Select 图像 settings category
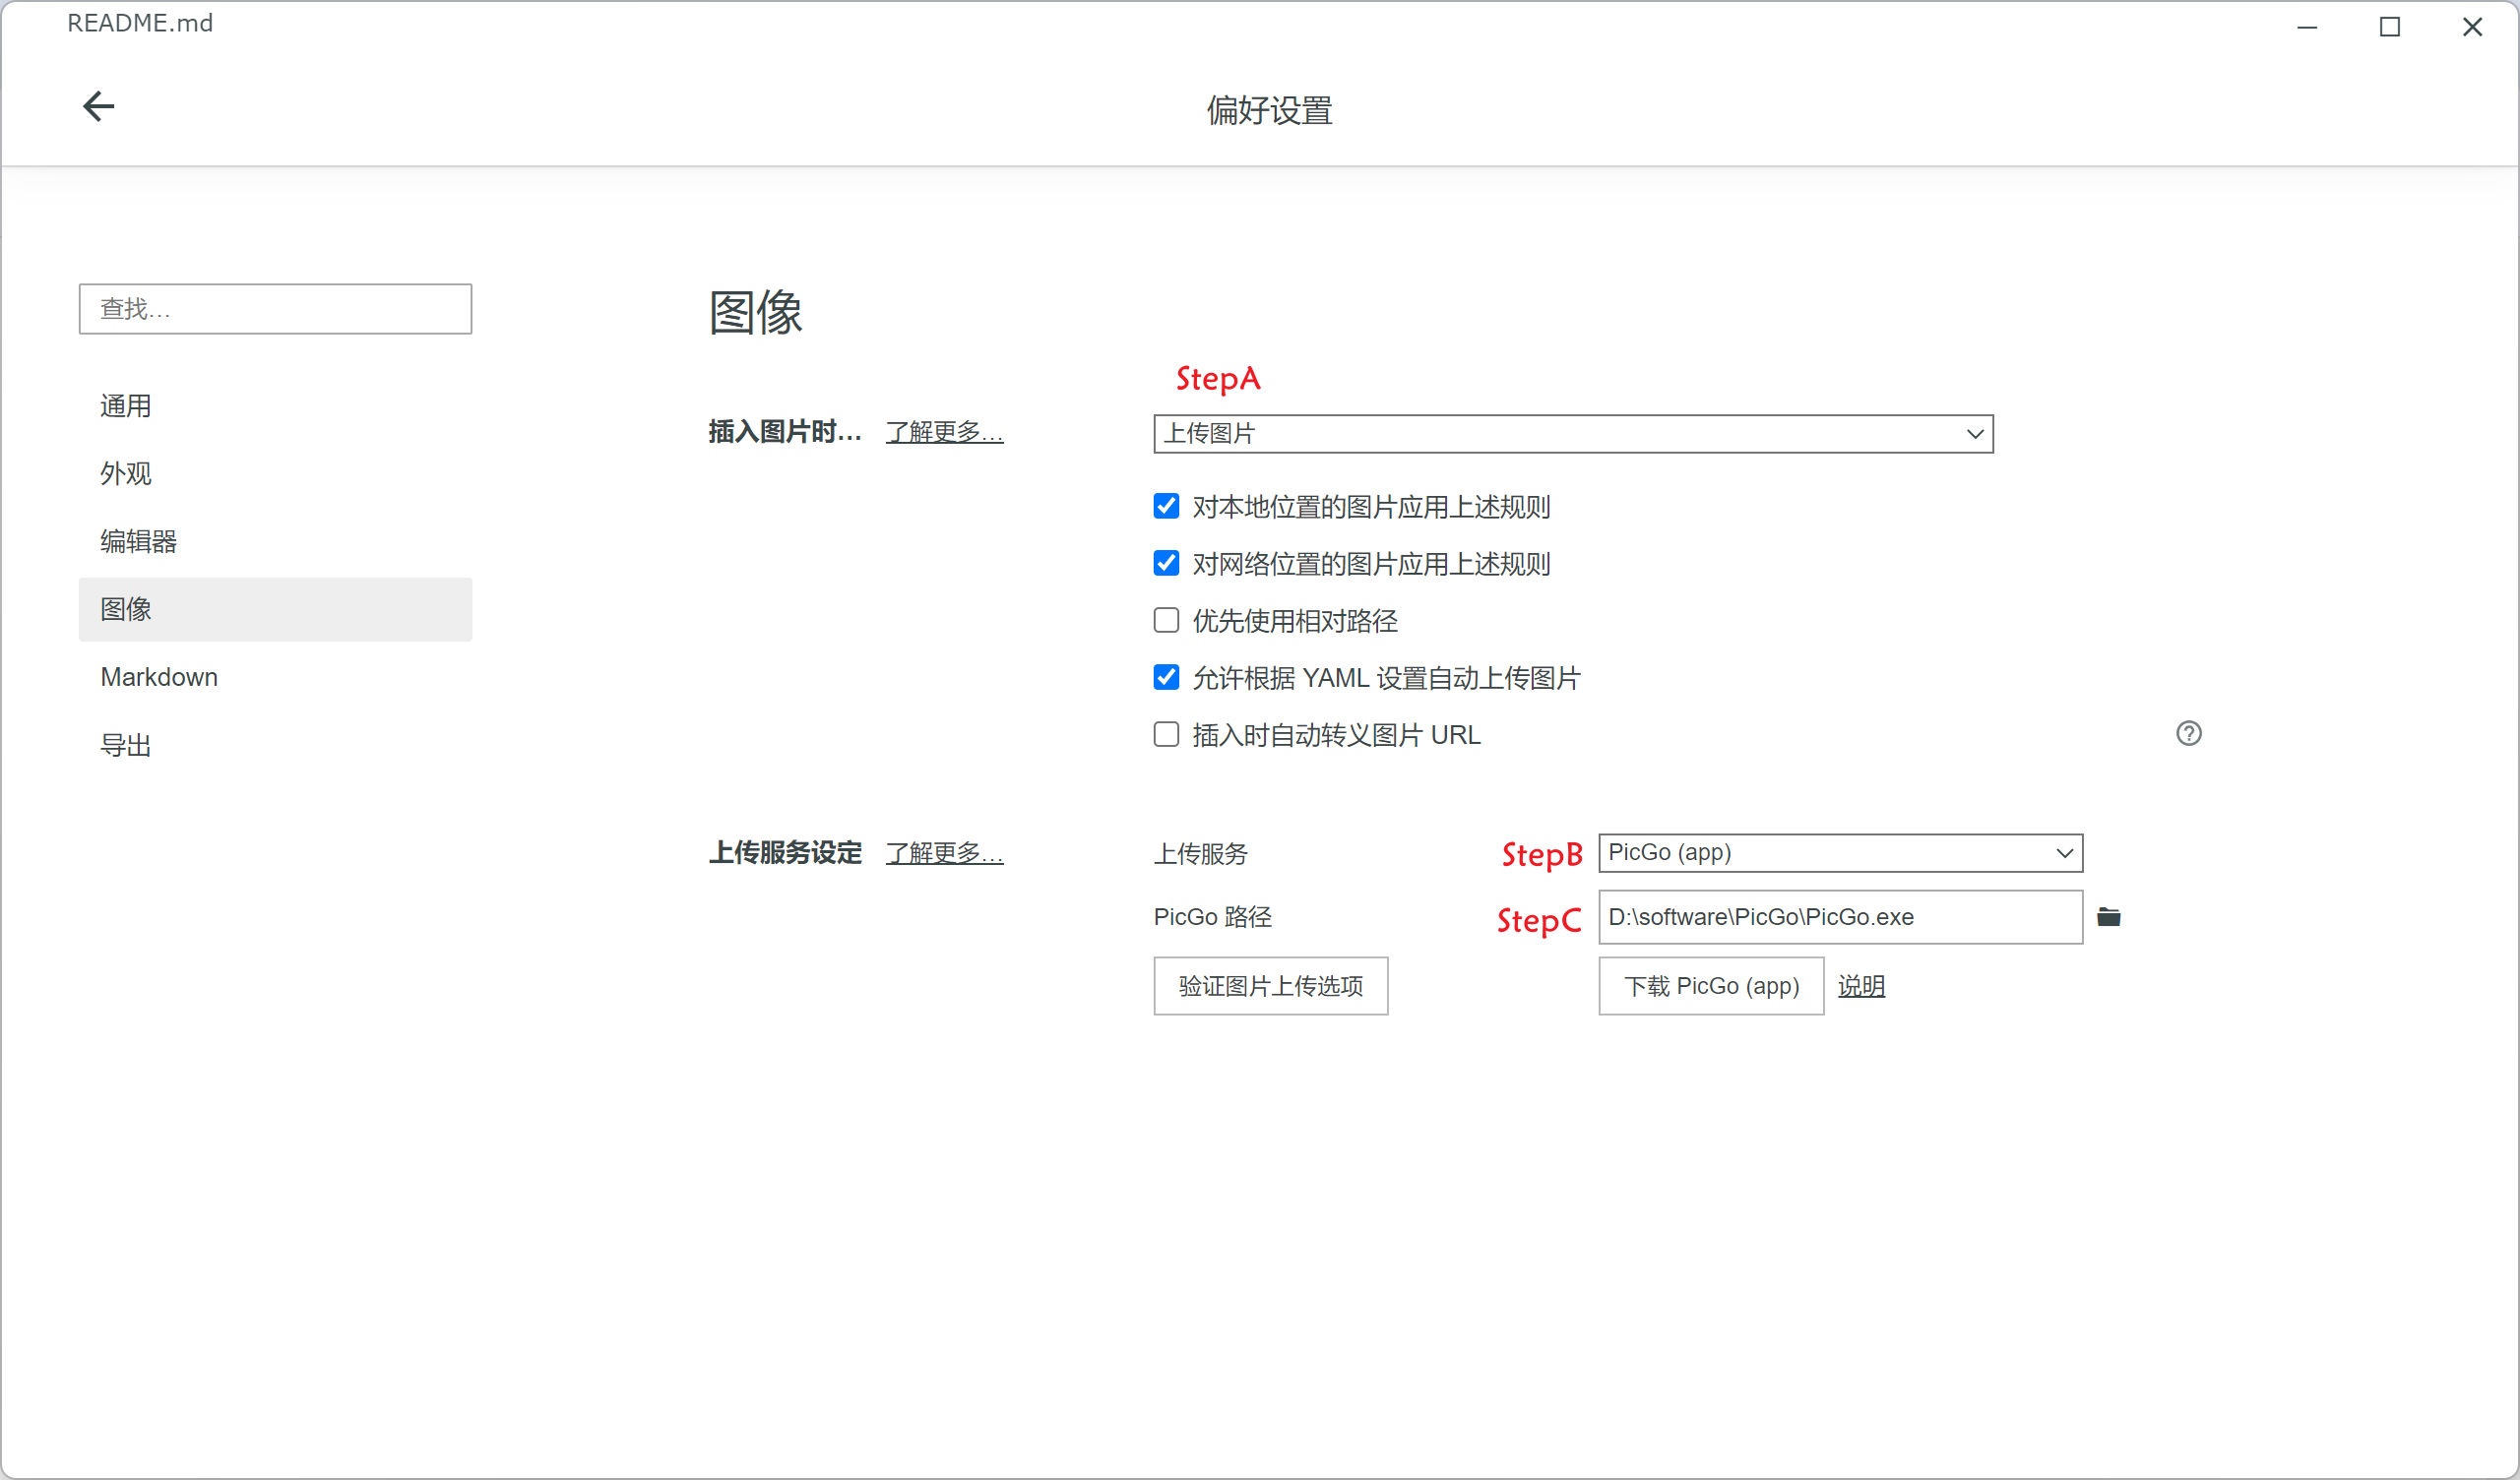Image resolution: width=2520 pixels, height=1480 pixels. [275, 610]
